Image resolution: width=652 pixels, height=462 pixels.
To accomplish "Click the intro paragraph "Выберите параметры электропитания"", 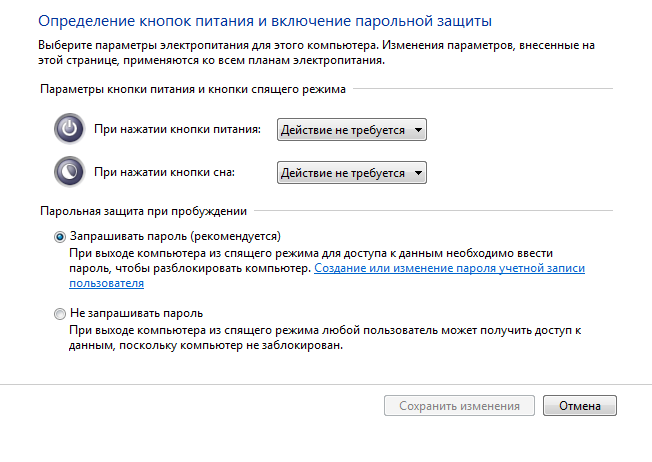I will tap(316, 52).
